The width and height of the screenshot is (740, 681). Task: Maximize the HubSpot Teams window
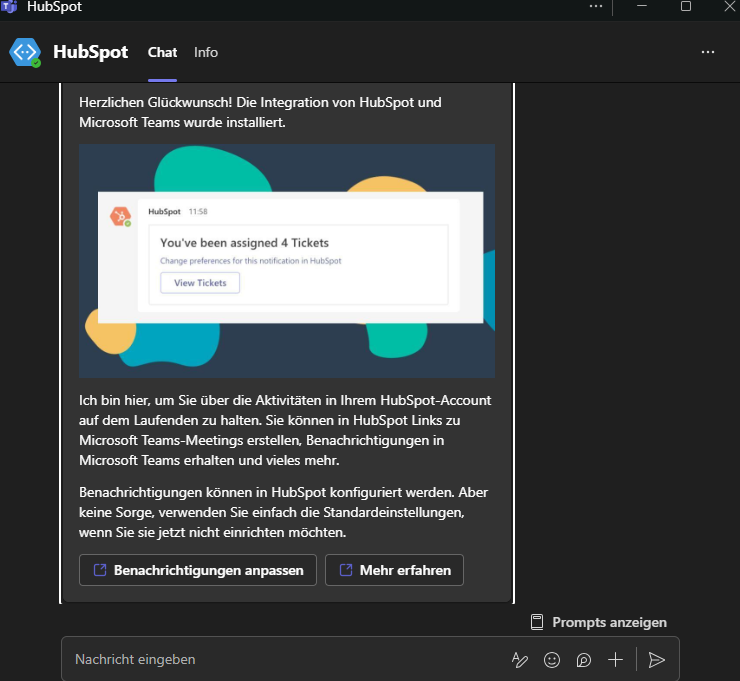(686, 6)
